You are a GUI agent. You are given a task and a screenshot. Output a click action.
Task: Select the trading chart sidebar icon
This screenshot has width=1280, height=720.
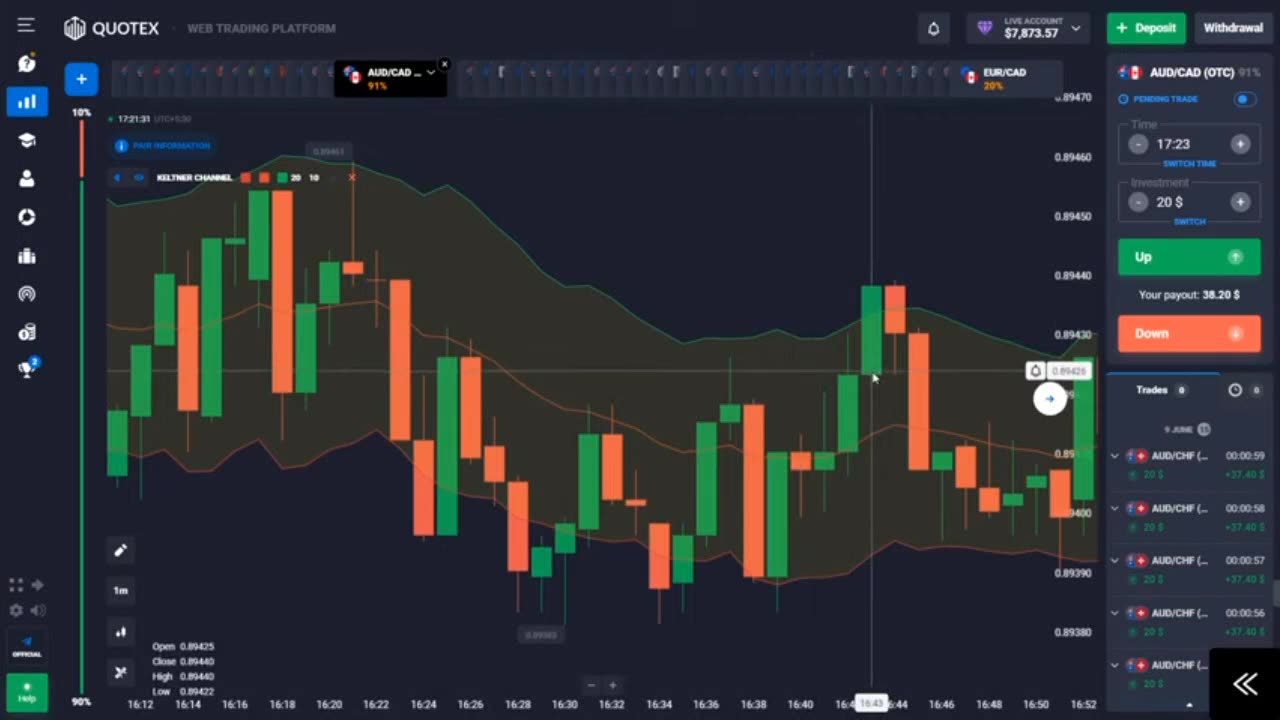coord(27,101)
